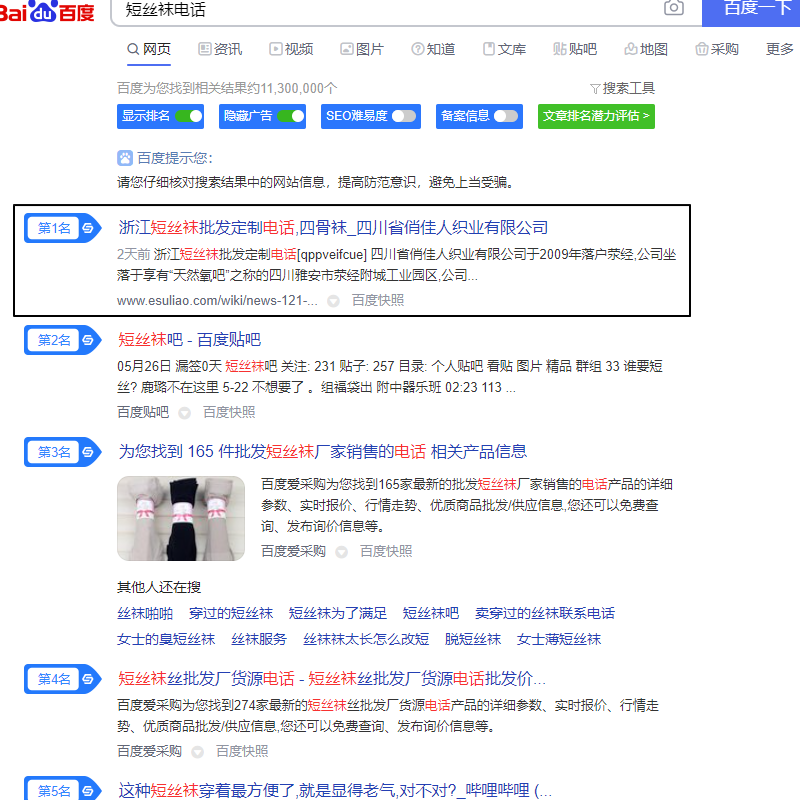
Task: Enable the SEO难易度 switch
Action: coord(404,116)
